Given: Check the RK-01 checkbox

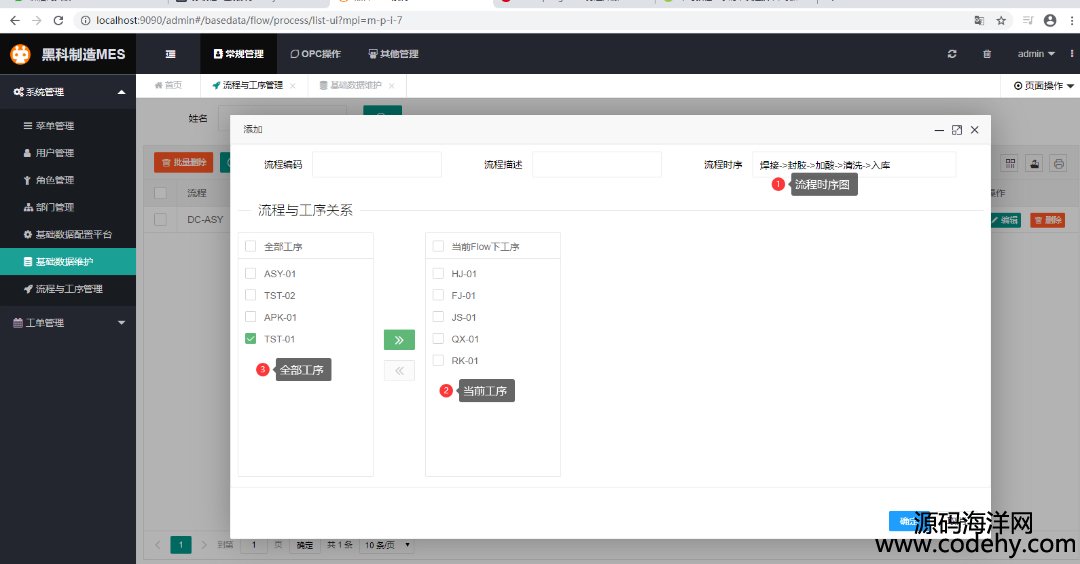Looking at the screenshot, I should point(438,360).
